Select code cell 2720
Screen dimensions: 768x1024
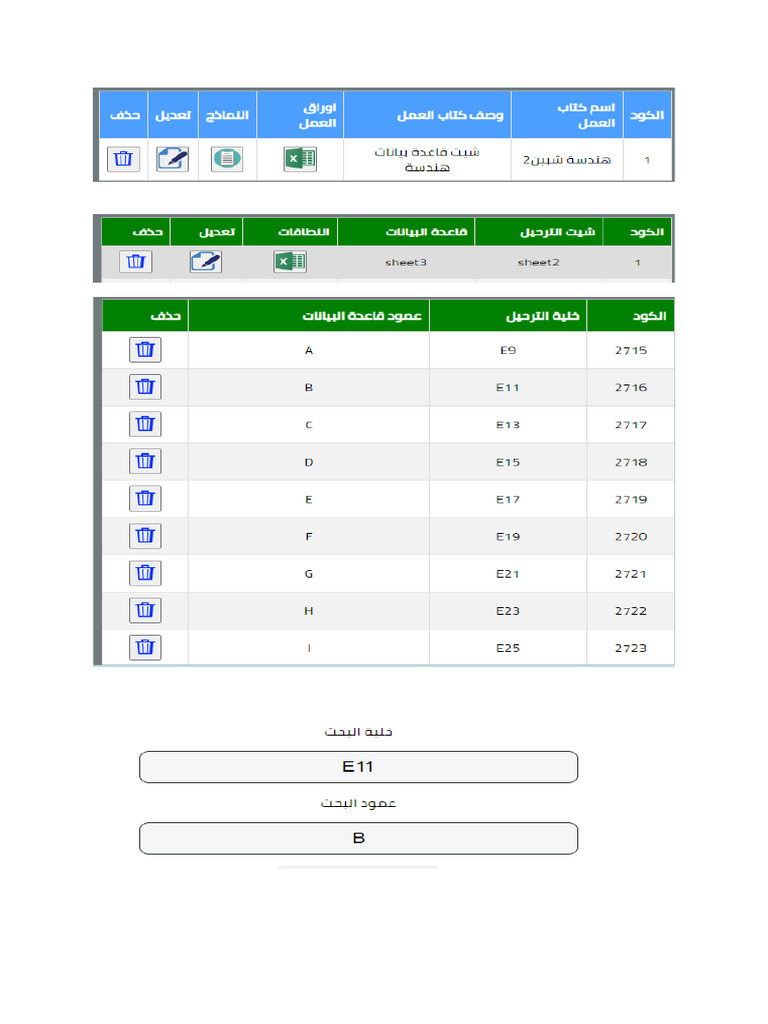click(x=631, y=537)
